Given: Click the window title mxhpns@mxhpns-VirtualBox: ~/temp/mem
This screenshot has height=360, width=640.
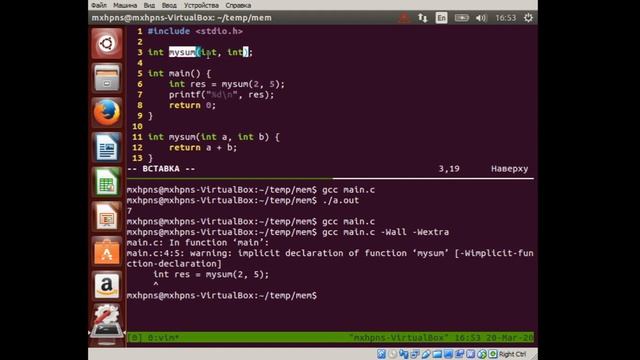Looking at the screenshot, I should tap(181, 18).
